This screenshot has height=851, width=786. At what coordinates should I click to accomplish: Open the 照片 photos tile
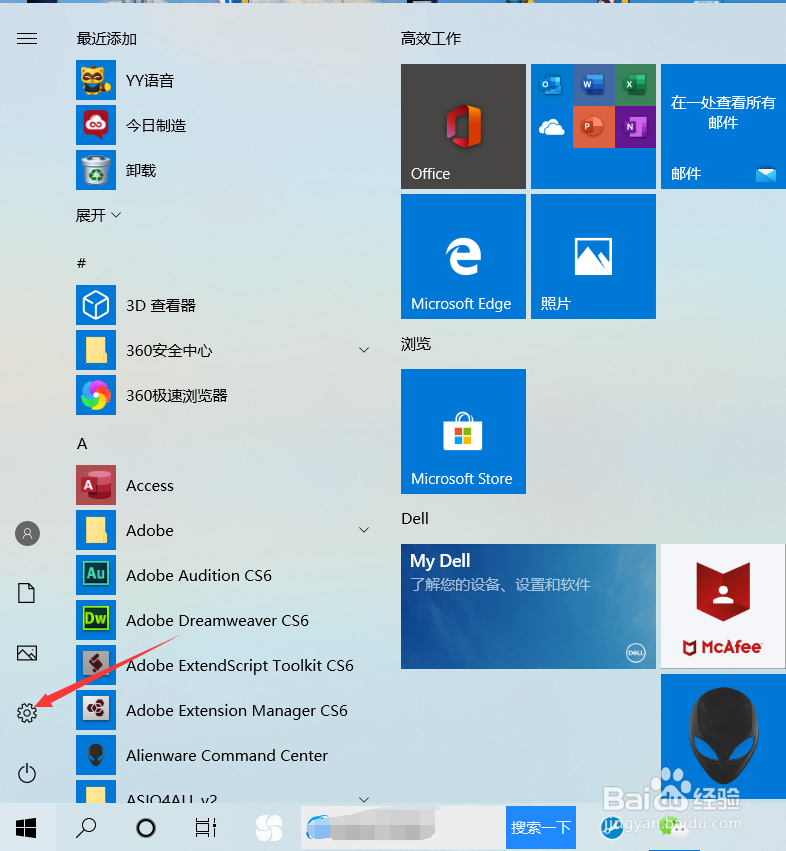pyautogui.click(x=593, y=257)
